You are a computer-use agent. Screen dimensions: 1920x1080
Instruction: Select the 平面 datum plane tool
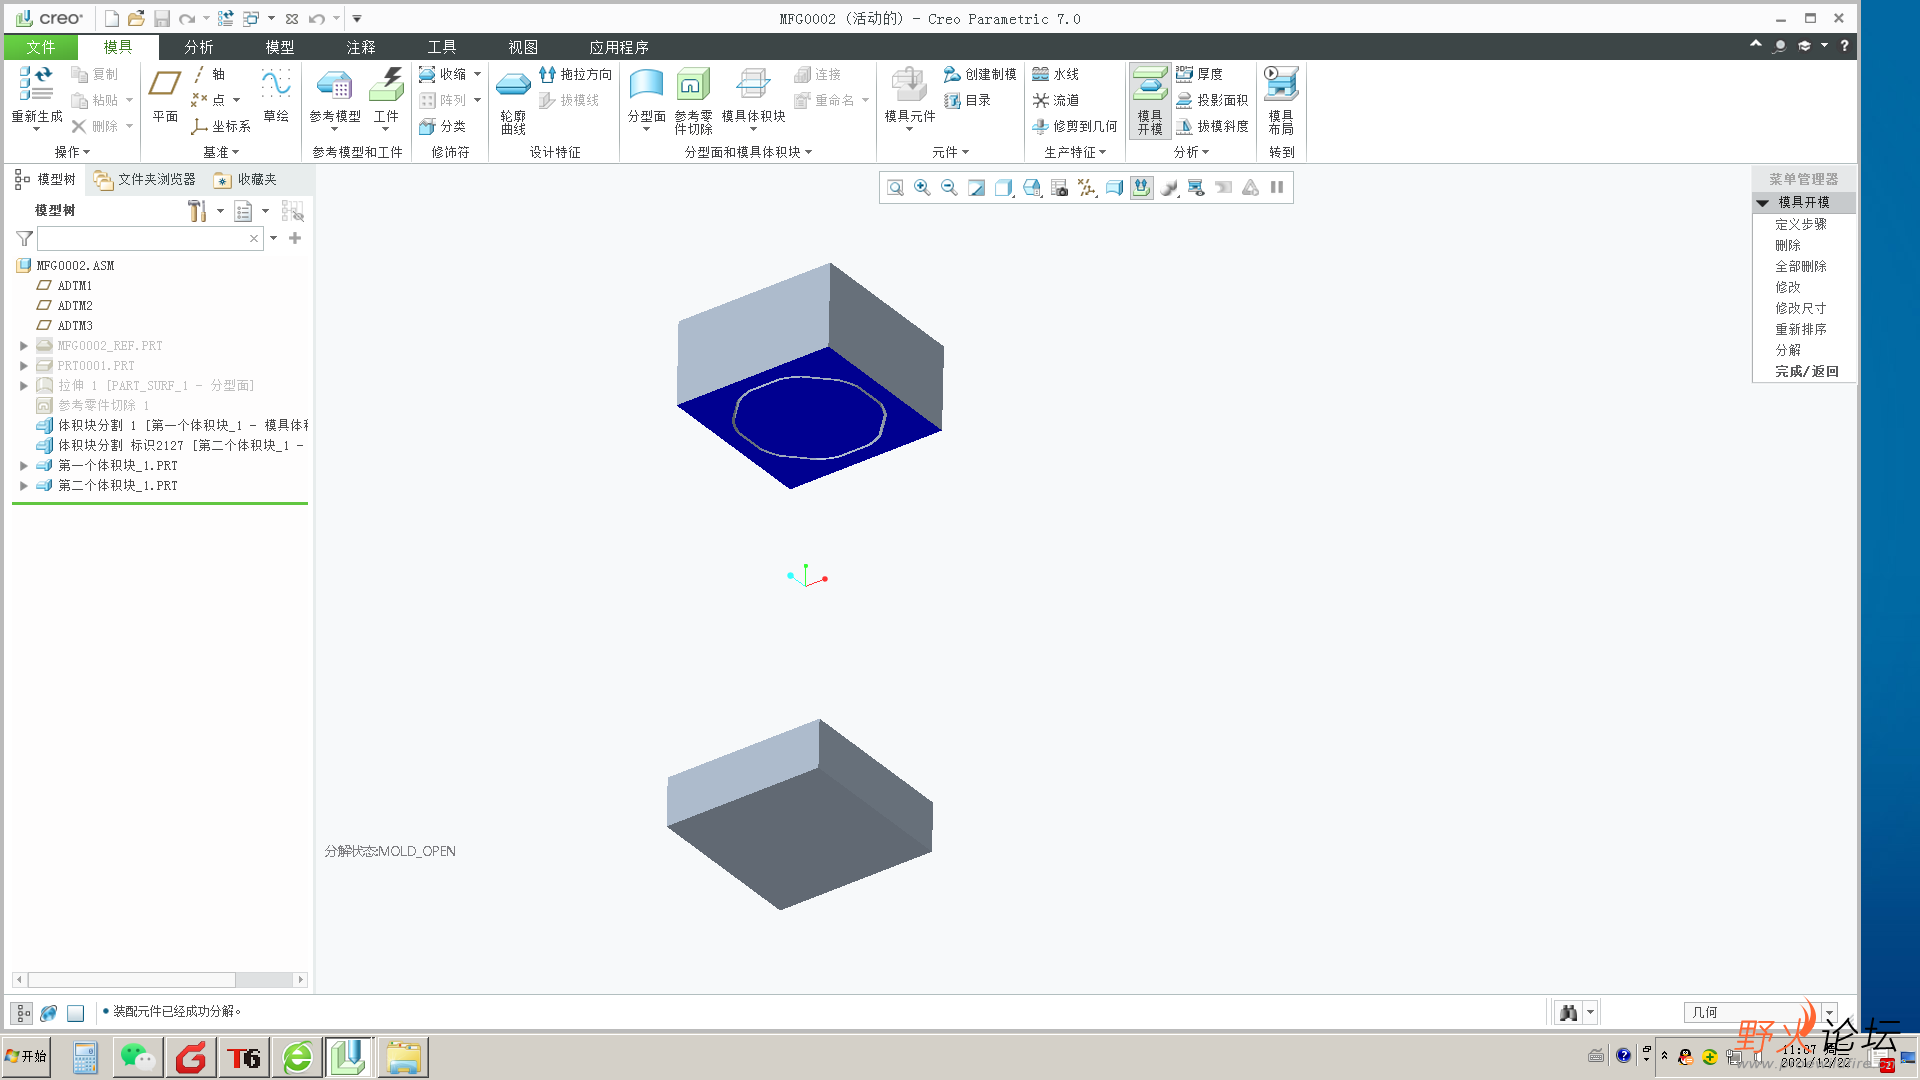pos(165,95)
